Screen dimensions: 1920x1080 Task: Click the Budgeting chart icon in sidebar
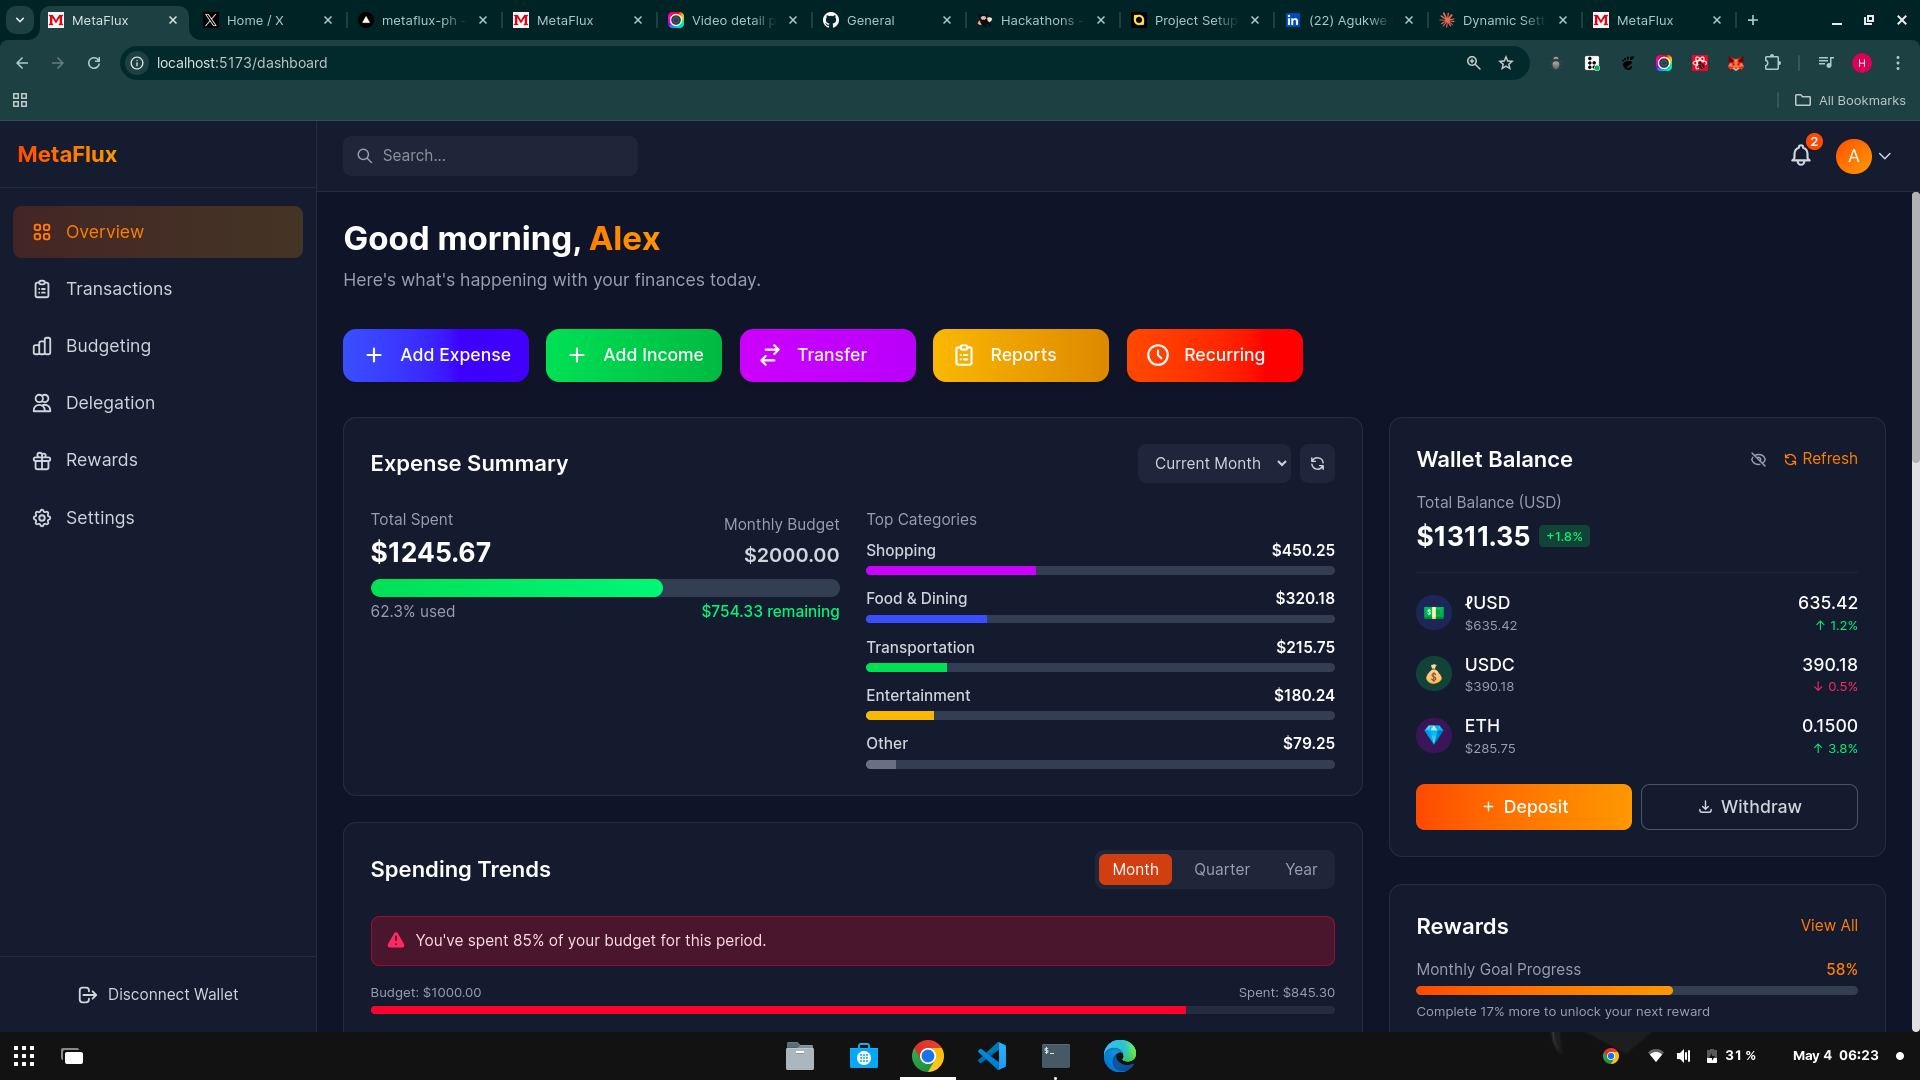tap(42, 346)
